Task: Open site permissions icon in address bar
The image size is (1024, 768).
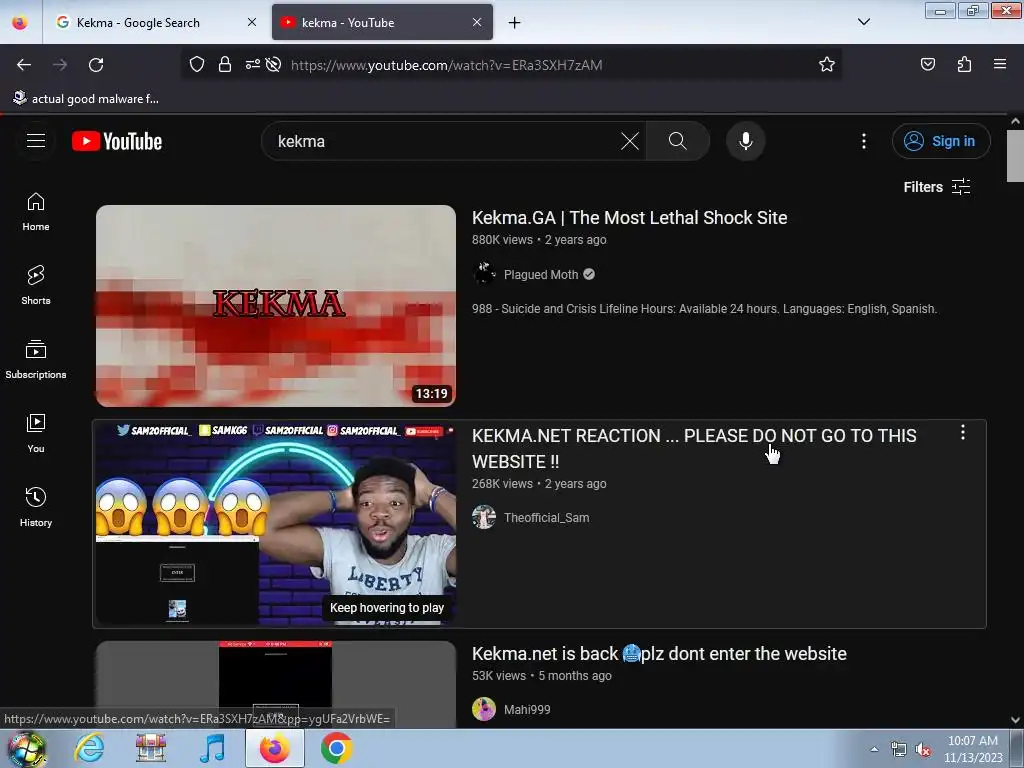Action: pos(252,65)
